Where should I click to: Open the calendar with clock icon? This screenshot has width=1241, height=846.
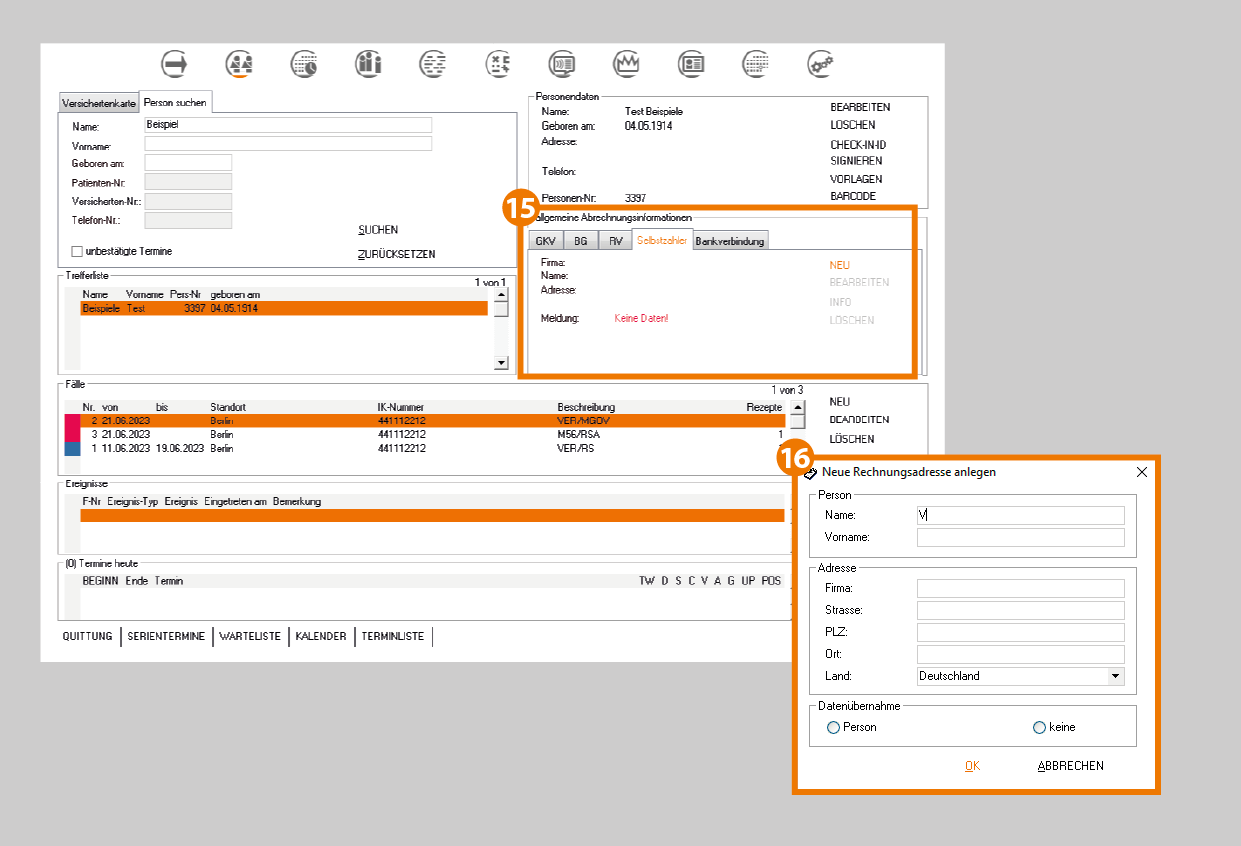coord(304,64)
